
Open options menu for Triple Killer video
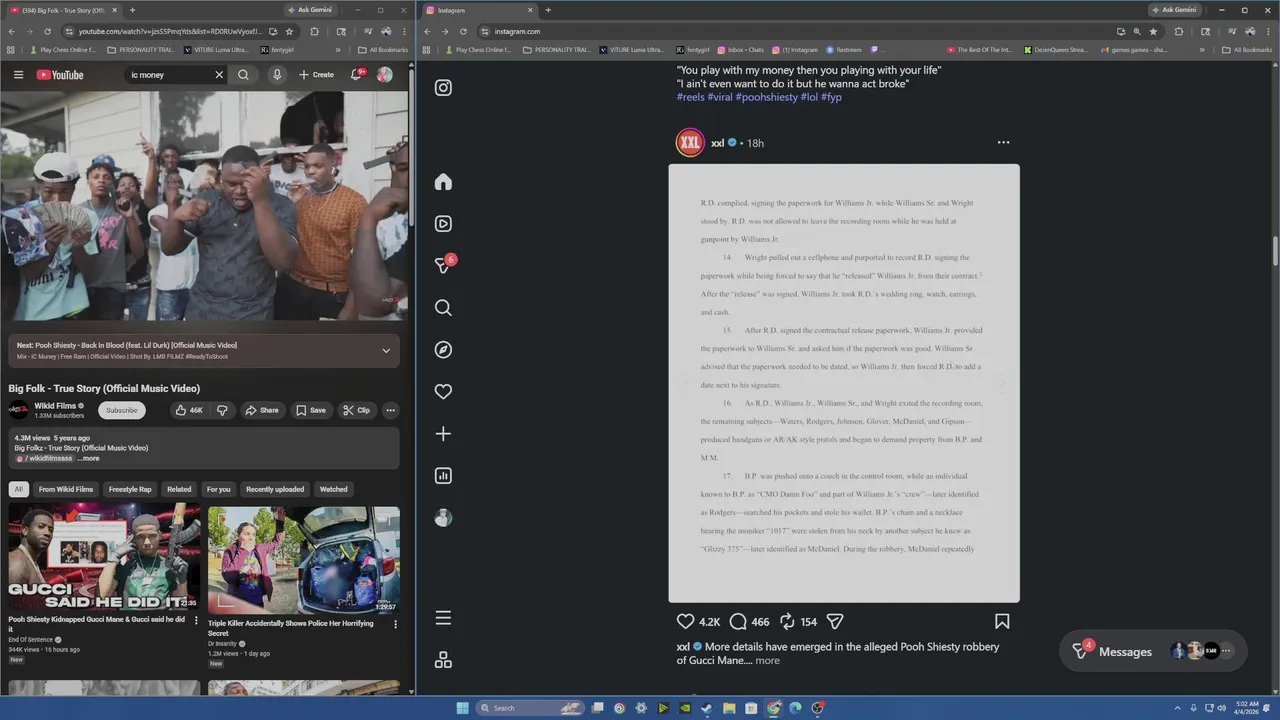click(x=395, y=624)
